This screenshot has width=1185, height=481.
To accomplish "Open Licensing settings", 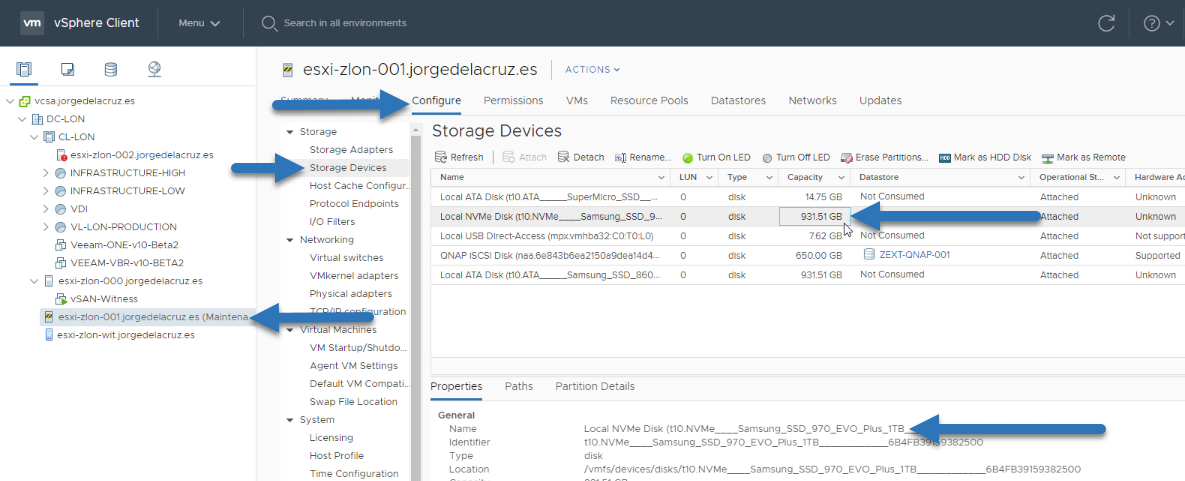I will pyautogui.click(x=331, y=438).
